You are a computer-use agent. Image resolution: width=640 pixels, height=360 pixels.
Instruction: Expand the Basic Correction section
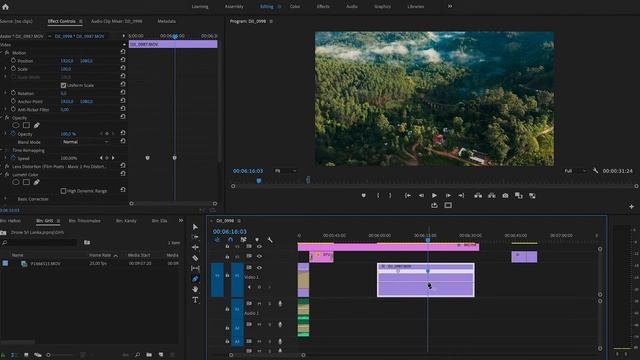click(x=5, y=199)
